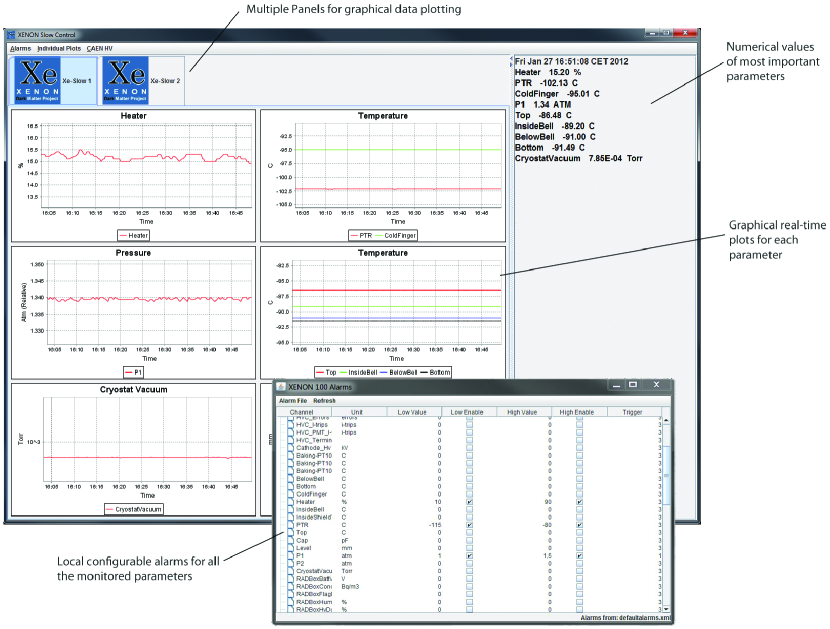Click the Java icon in alarms title bar
The width and height of the screenshot is (830, 629).
tap(282, 385)
